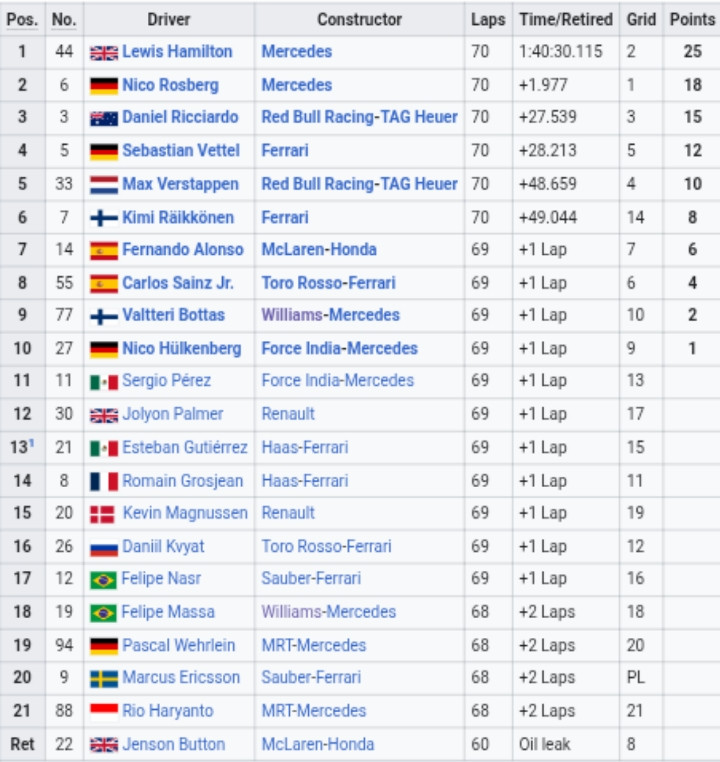Click the German flag beside Pascal Wehrlein

point(104,646)
